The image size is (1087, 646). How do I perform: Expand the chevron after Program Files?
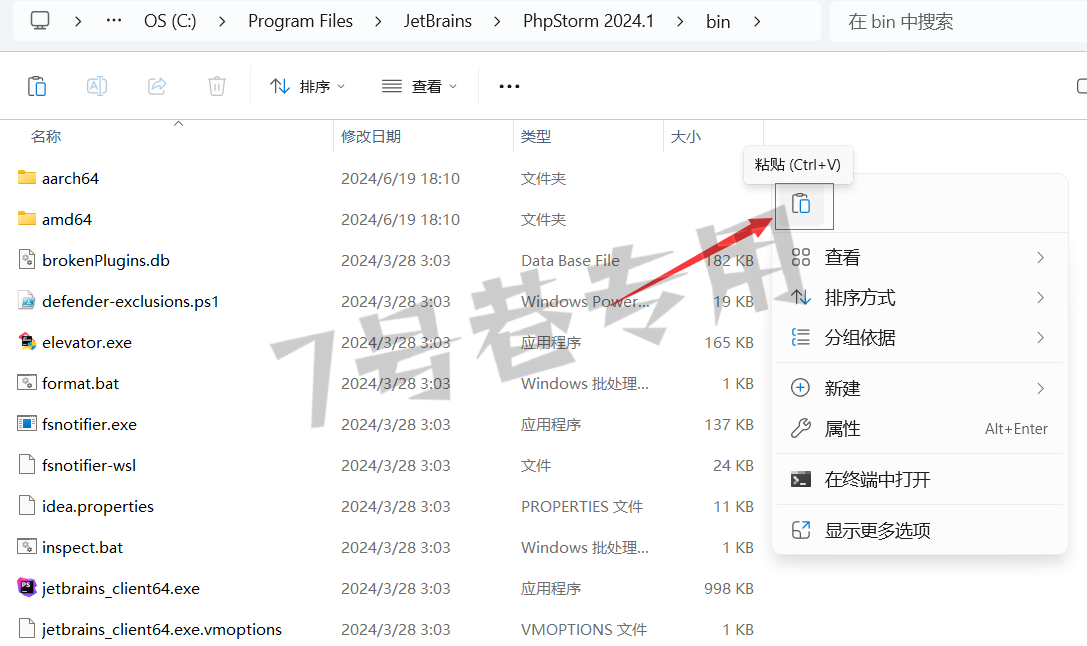coord(378,21)
